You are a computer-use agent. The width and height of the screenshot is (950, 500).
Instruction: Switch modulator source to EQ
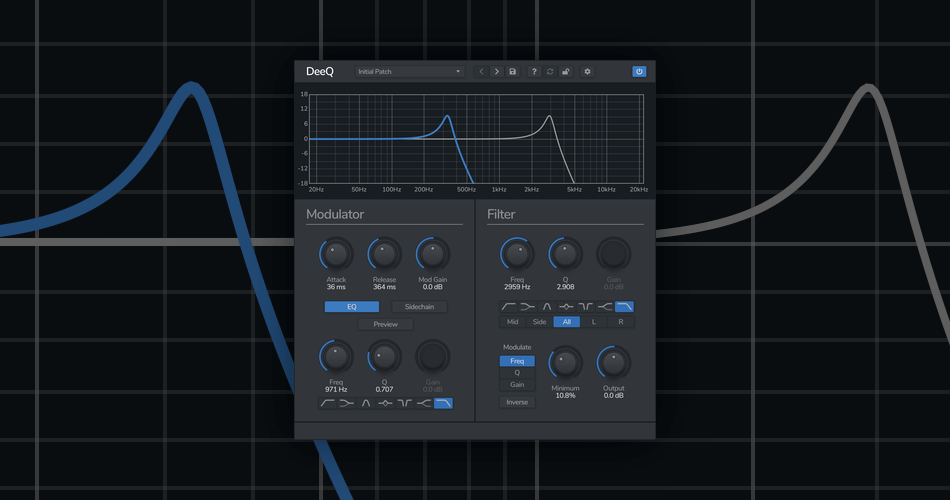point(352,307)
